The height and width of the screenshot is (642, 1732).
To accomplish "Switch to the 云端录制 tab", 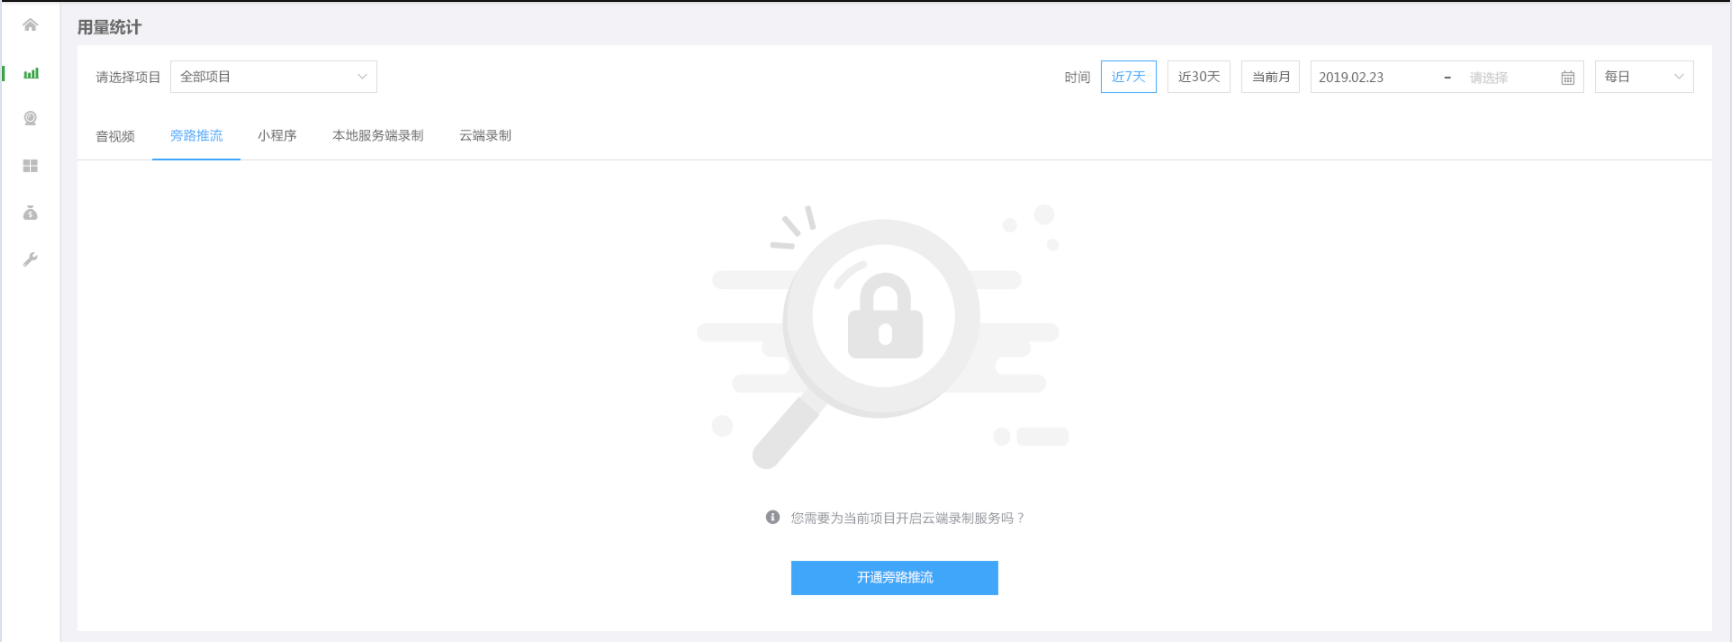I will [485, 136].
